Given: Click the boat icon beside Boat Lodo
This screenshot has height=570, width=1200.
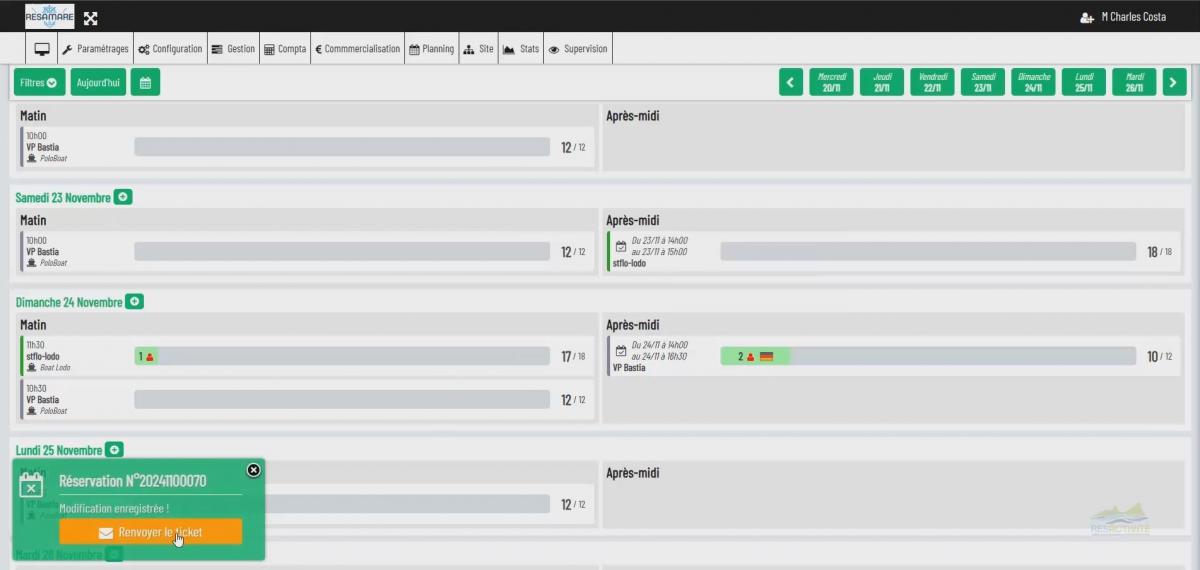Looking at the screenshot, I should (32, 367).
